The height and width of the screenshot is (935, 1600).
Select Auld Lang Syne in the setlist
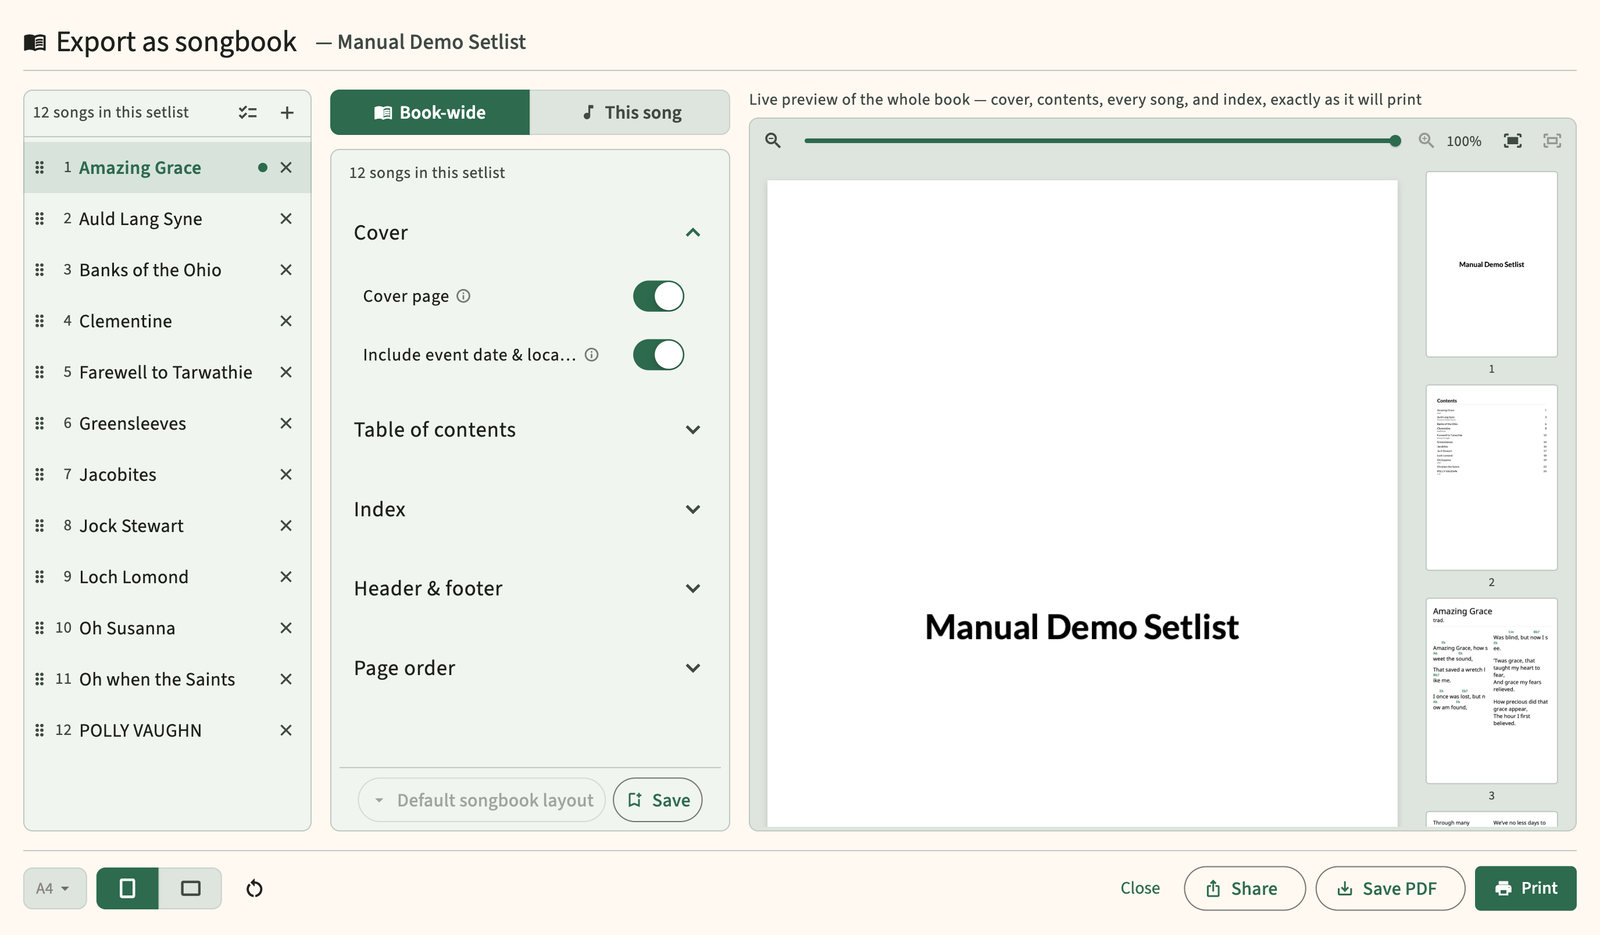[x=140, y=219]
